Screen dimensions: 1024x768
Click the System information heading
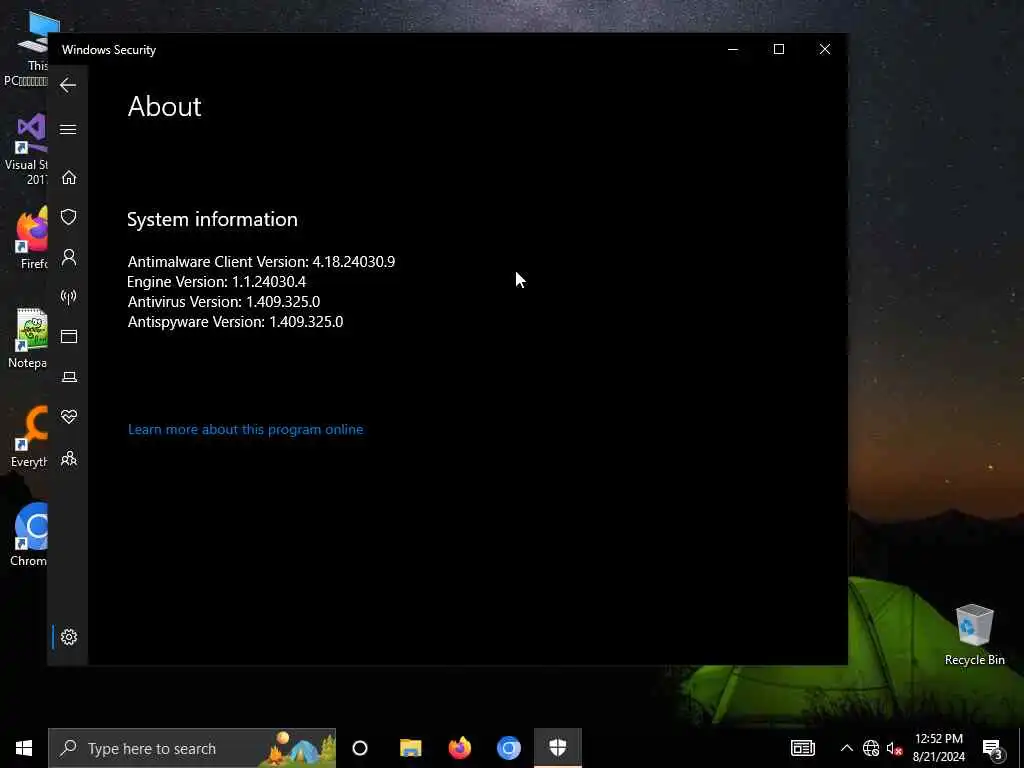212,219
